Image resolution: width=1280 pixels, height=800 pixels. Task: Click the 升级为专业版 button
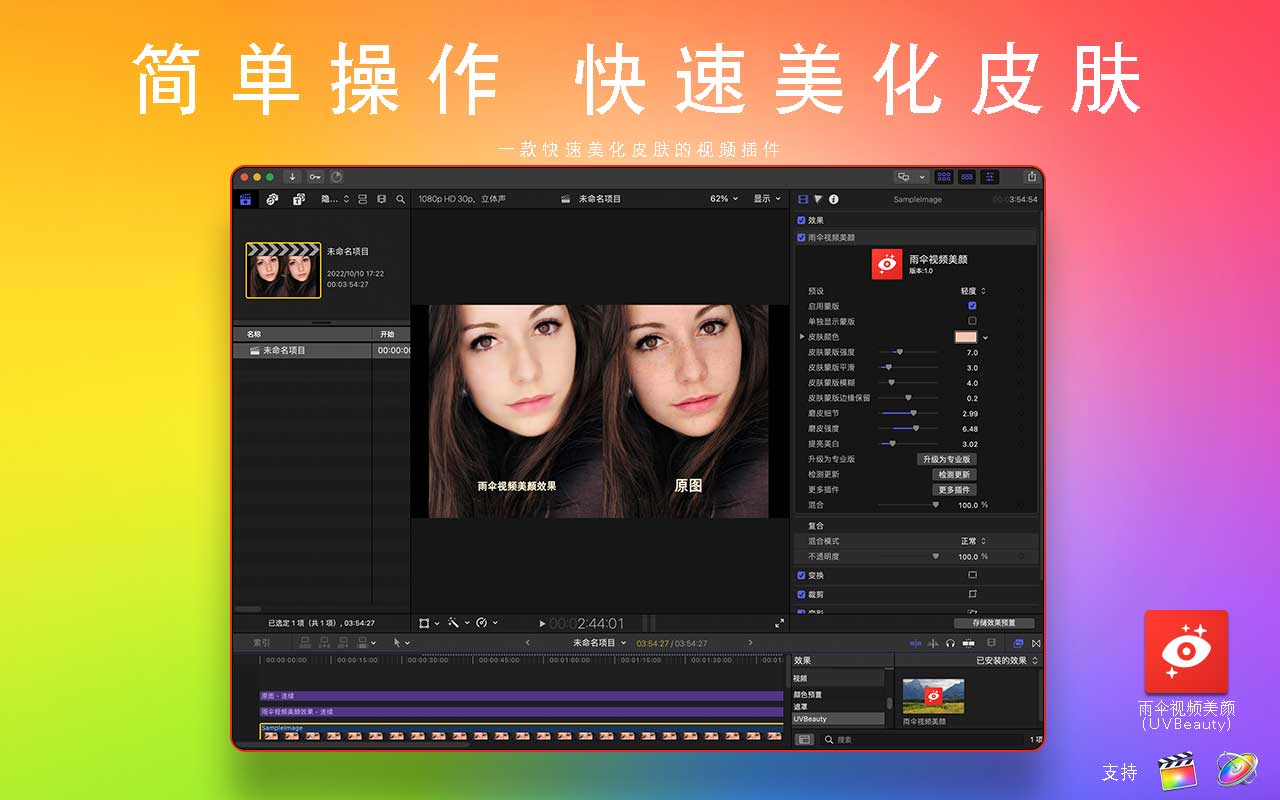[946, 459]
